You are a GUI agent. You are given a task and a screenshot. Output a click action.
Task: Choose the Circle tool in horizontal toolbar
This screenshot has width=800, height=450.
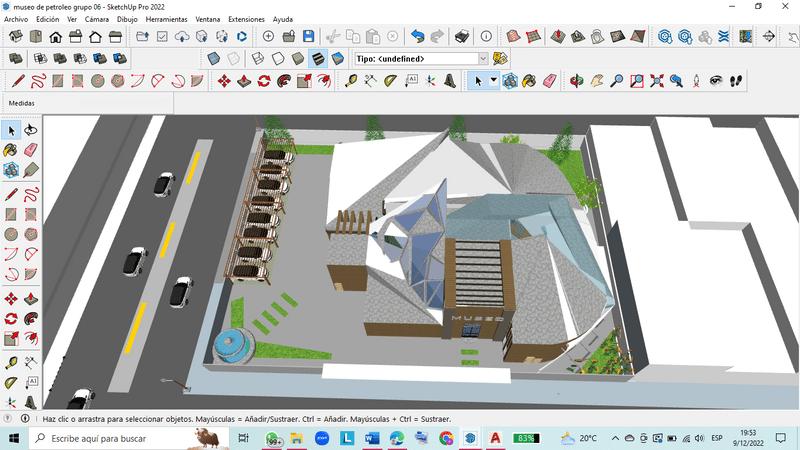click(x=98, y=81)
